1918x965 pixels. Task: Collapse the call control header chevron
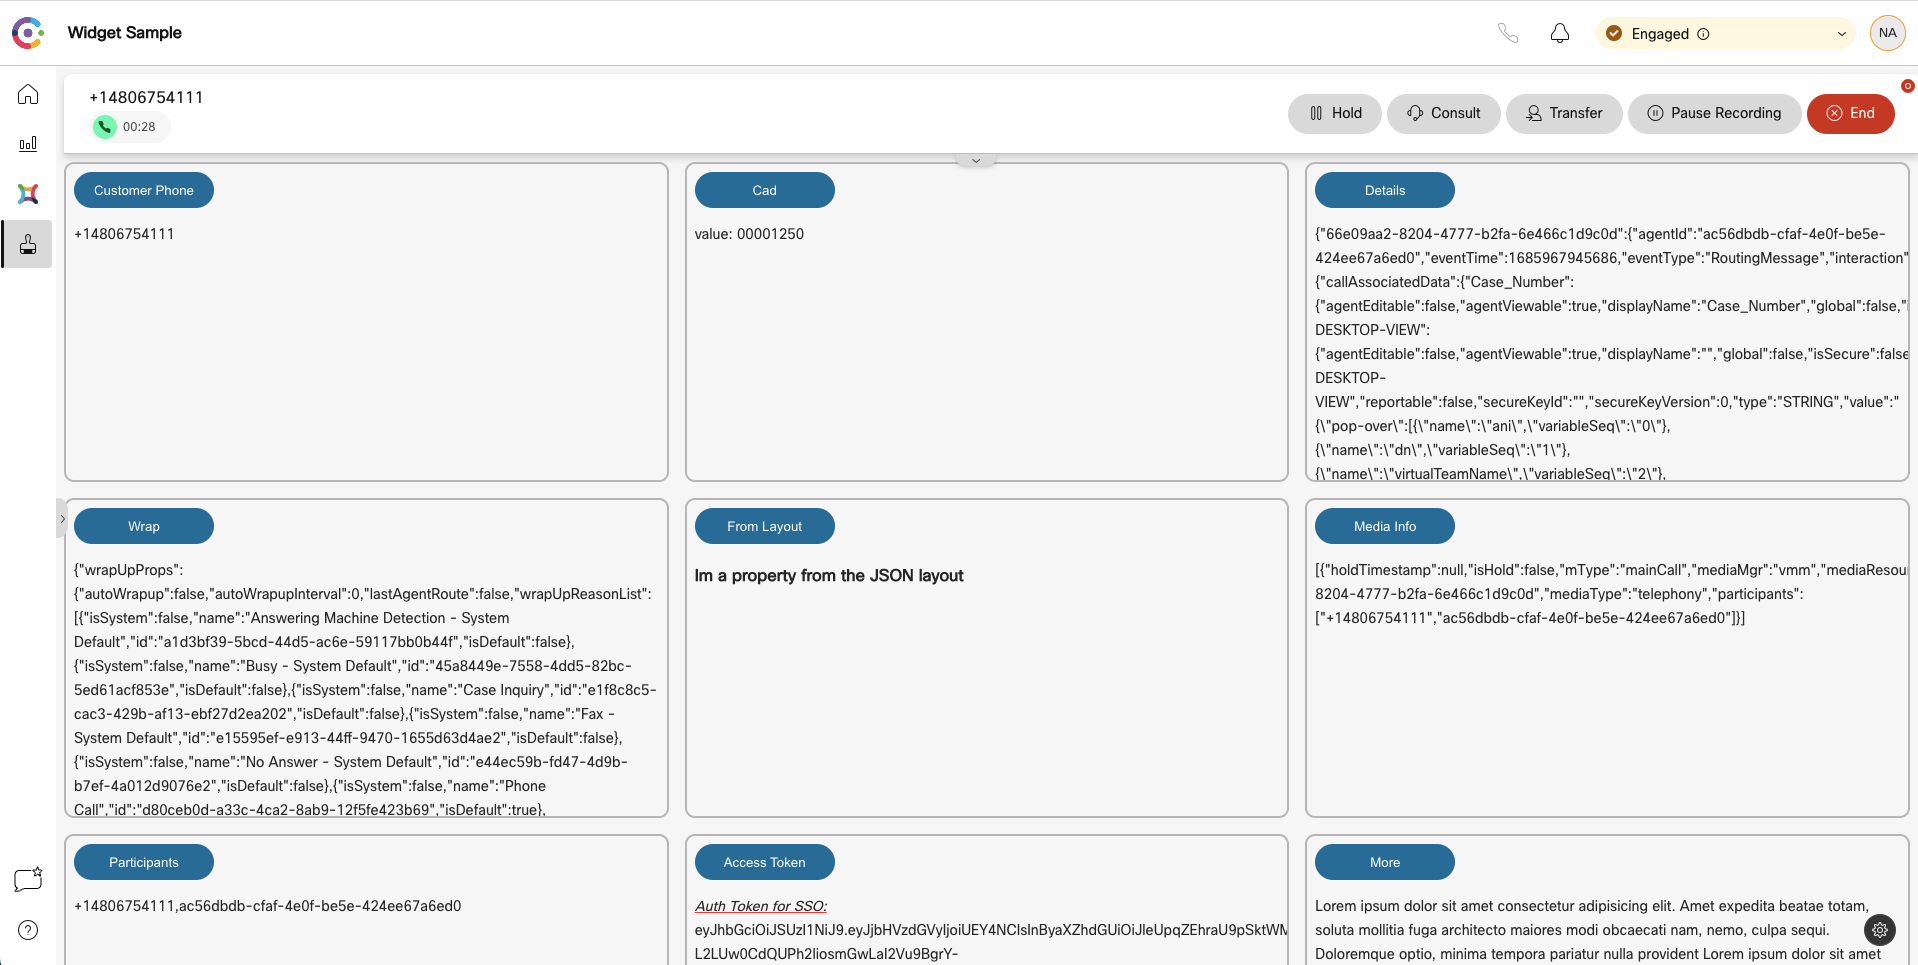coord(976,160)
